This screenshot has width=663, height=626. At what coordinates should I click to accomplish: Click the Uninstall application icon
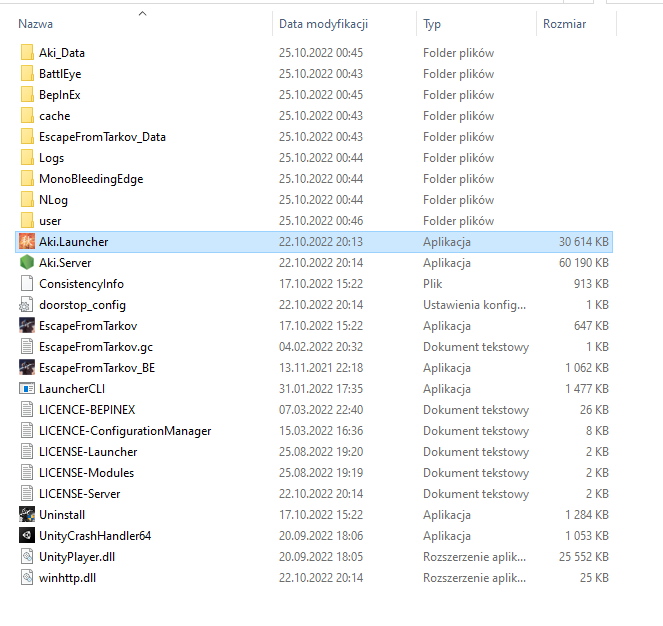[x=27, y=514]
